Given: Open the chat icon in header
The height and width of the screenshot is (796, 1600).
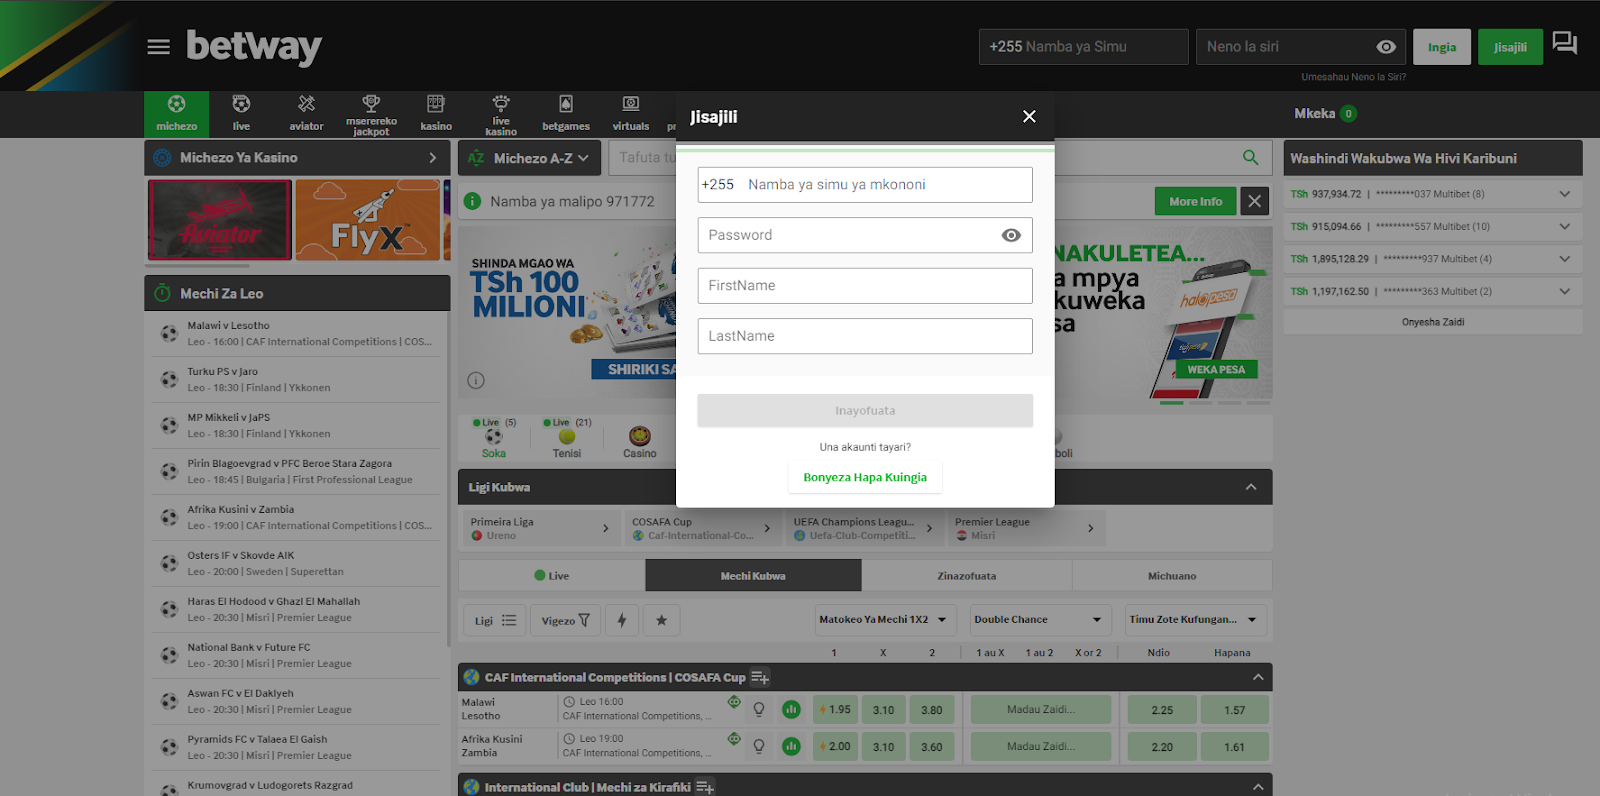Looking at the screenshot, I should click(x=1565, y=43).
